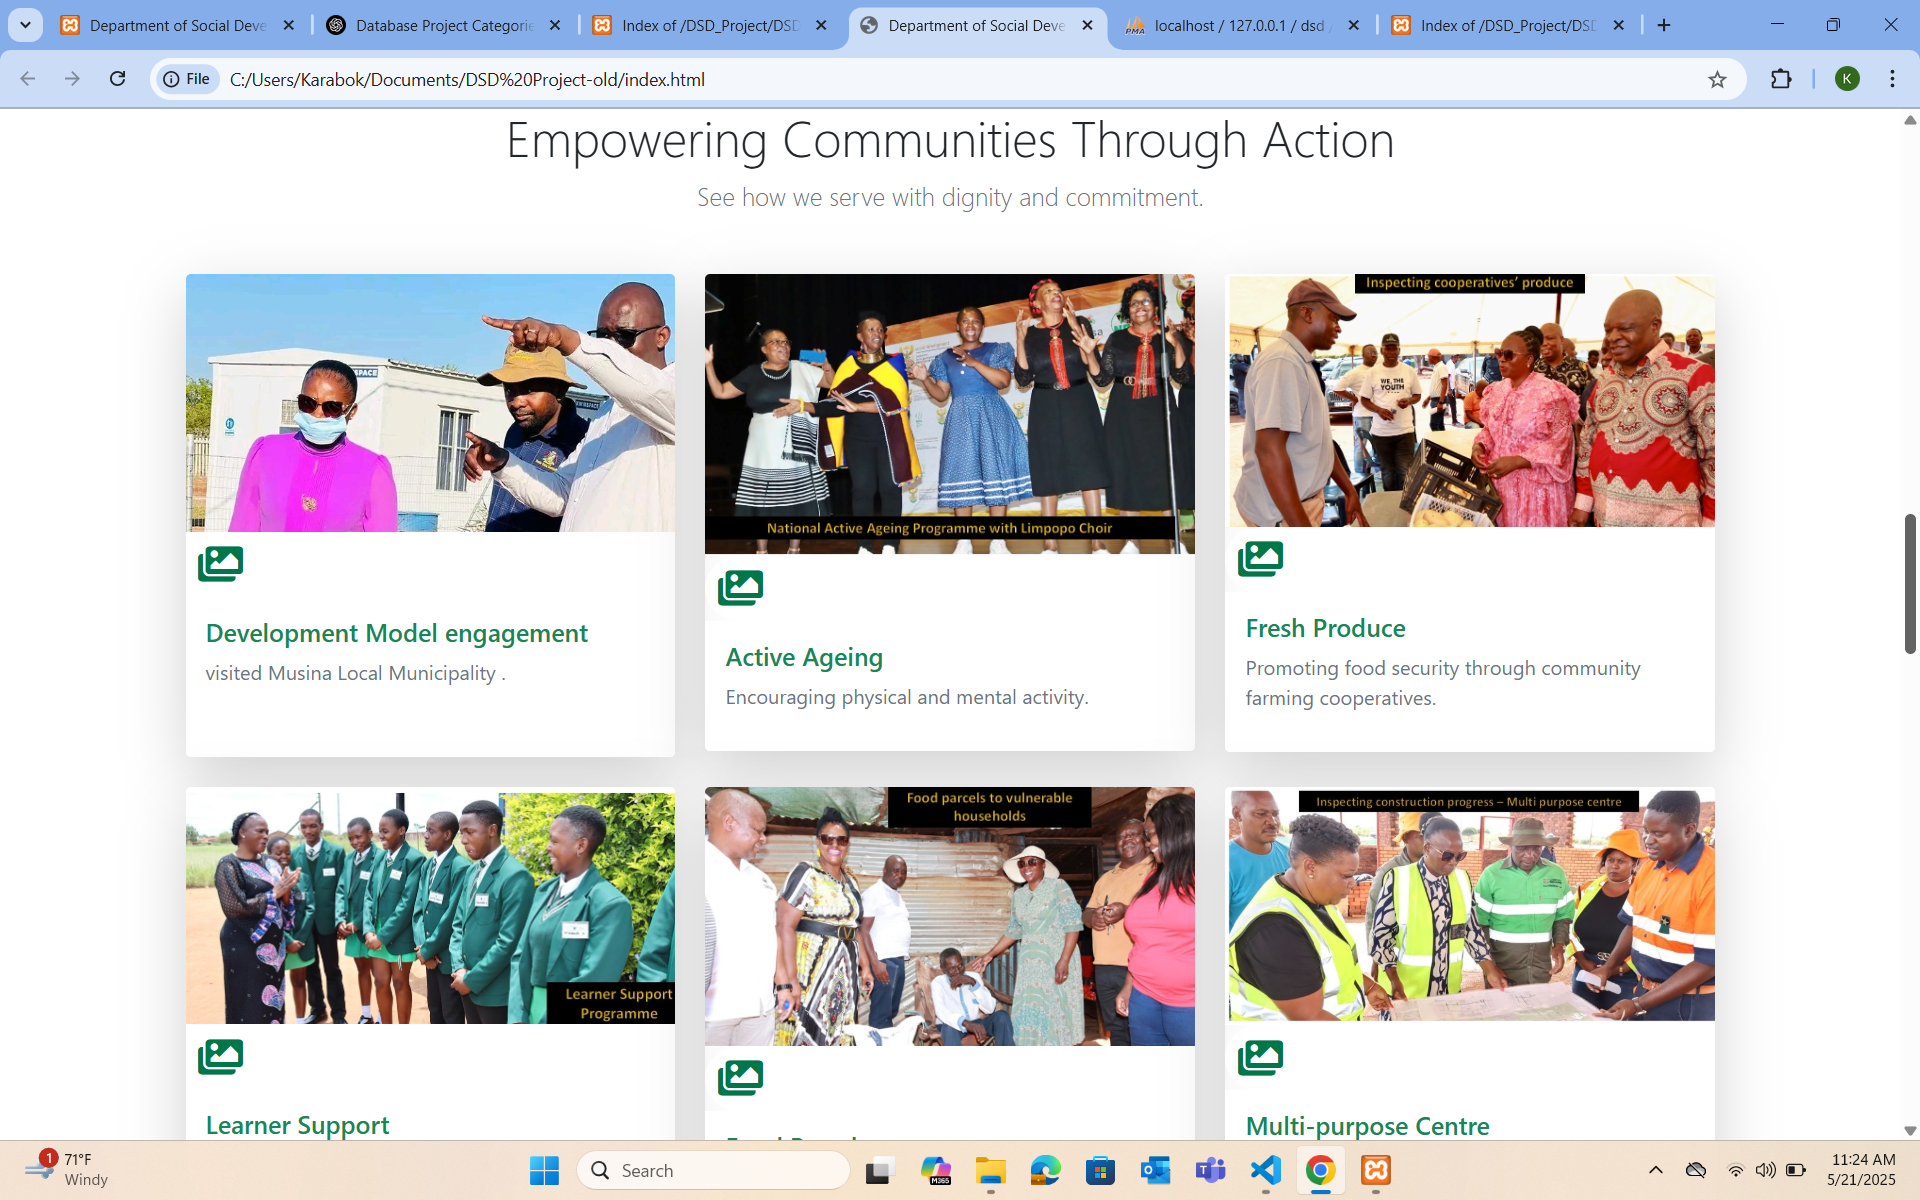Click gallery icon on Learner Support card
Viewport: 1920px width, 1200px height.
click(x=220, y=1057)
